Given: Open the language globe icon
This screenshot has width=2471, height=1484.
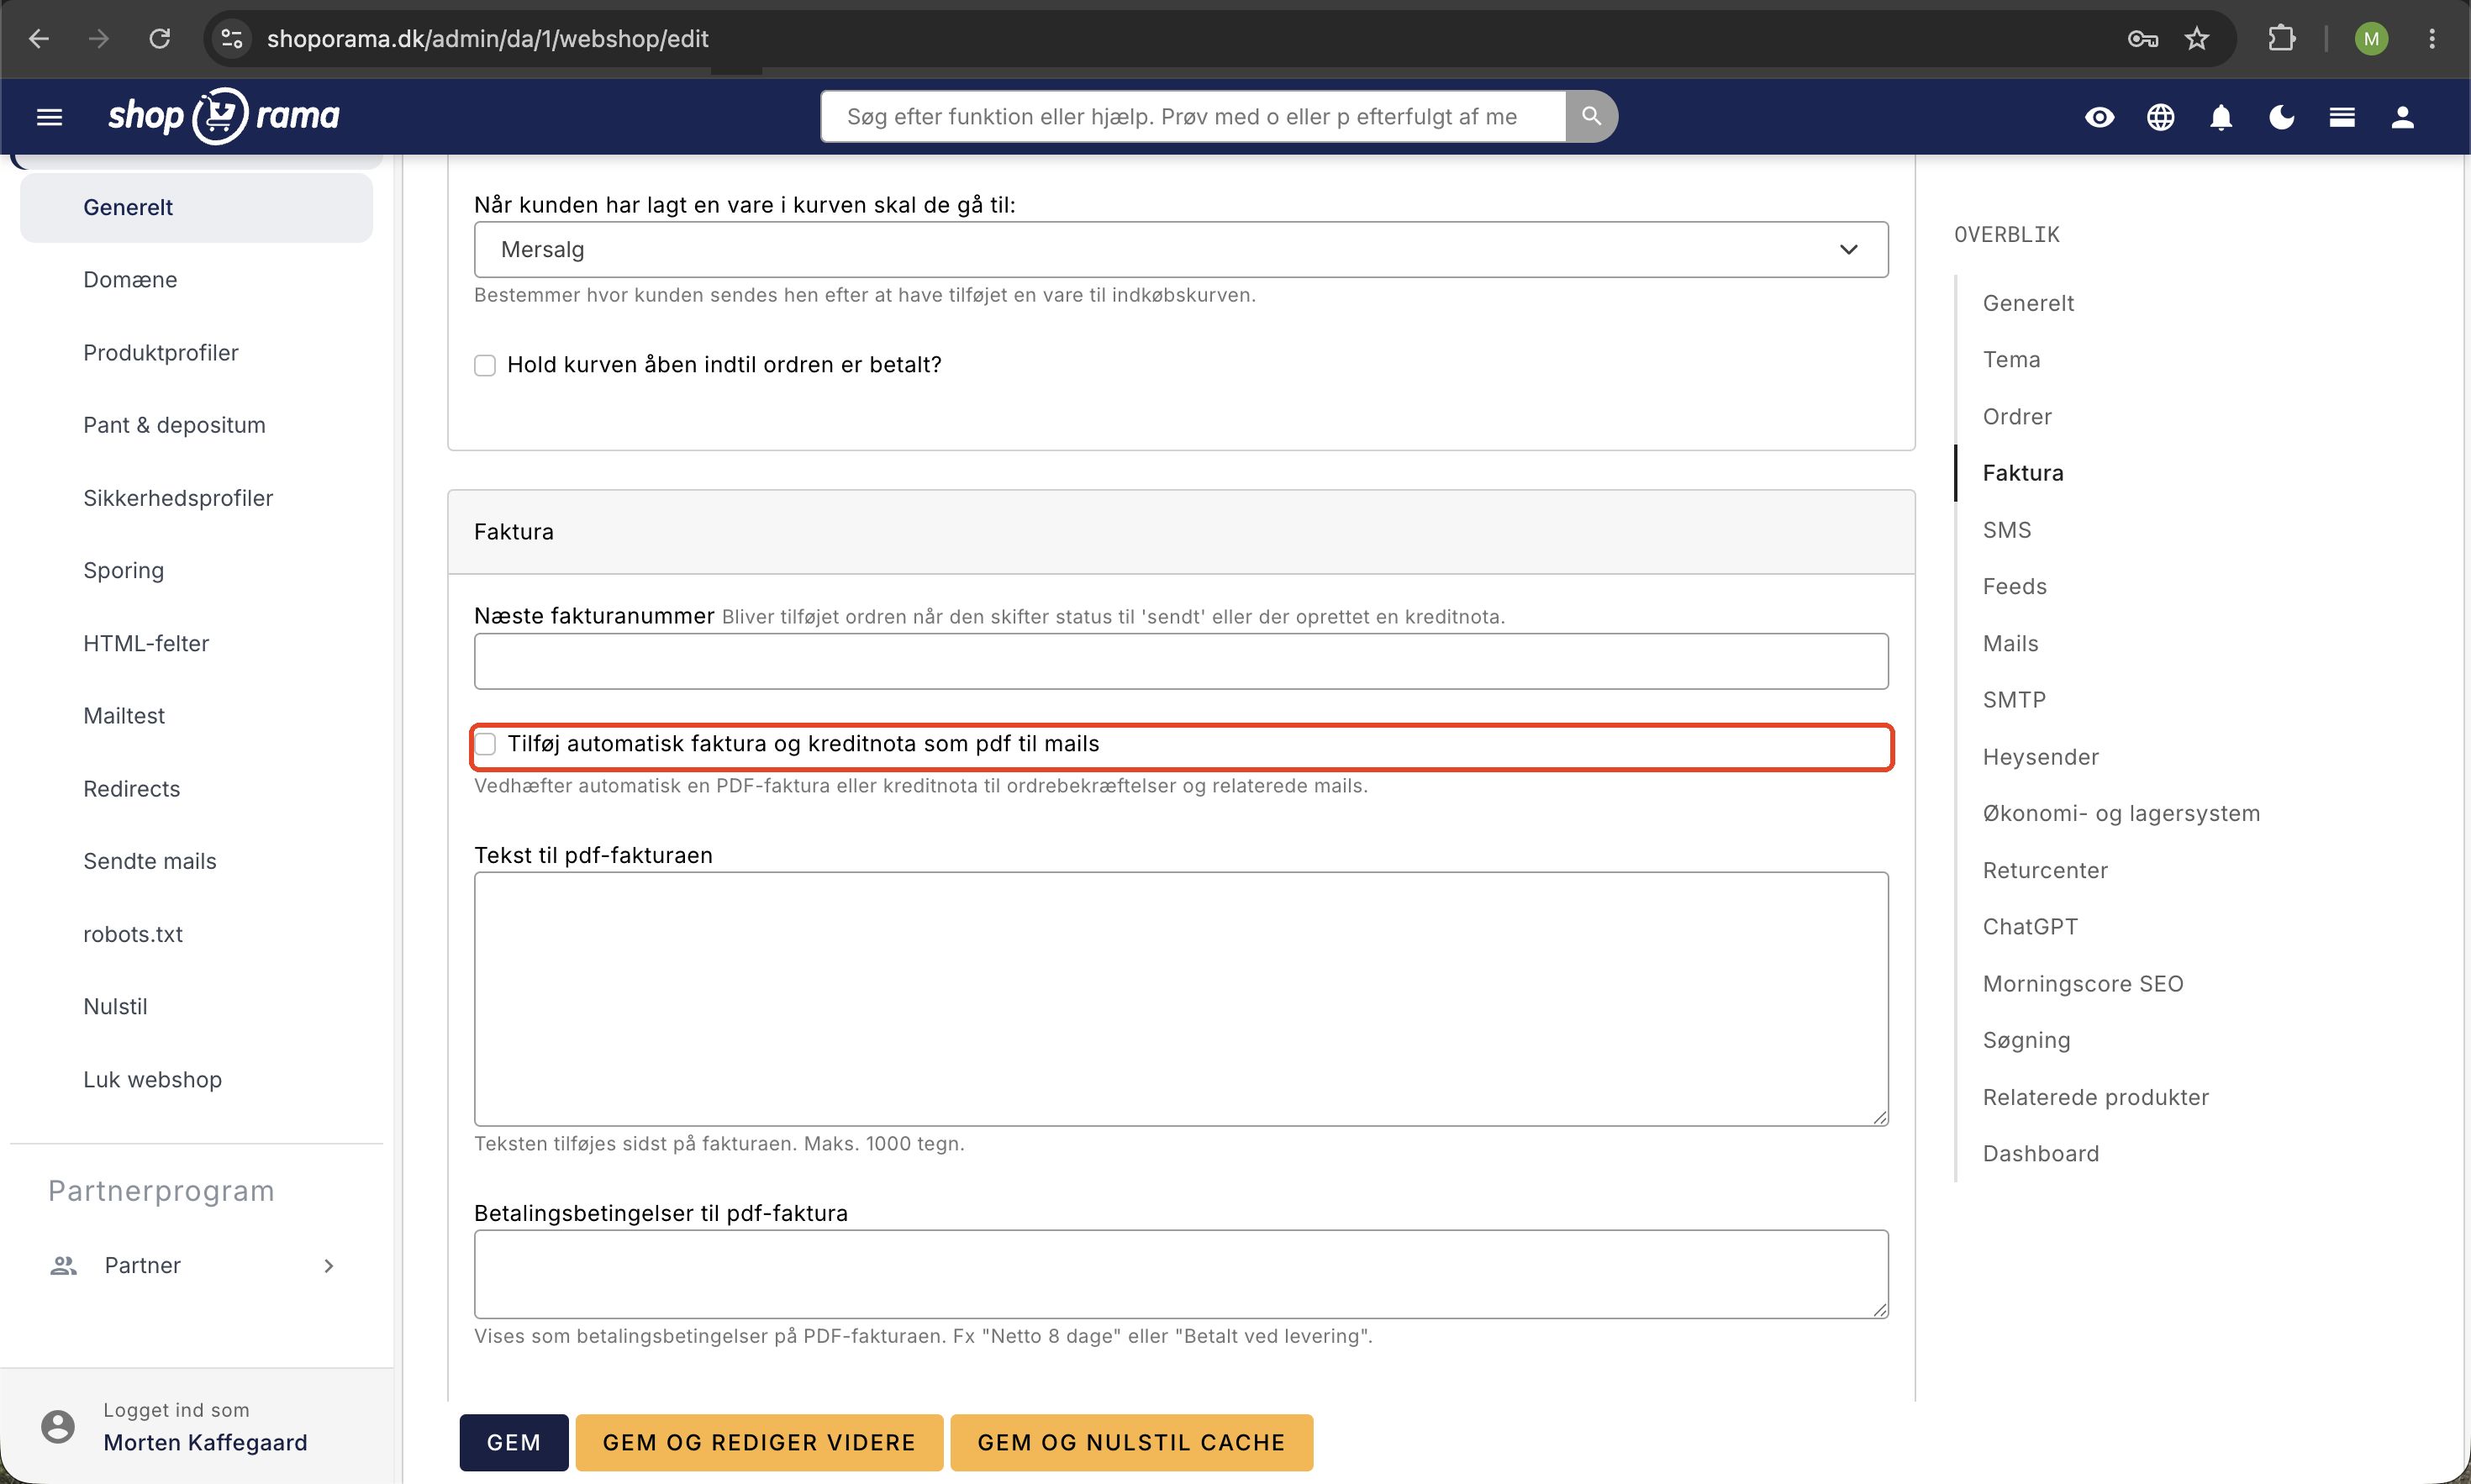Looking at the screenshot, I should click(x=2160, y=117).
